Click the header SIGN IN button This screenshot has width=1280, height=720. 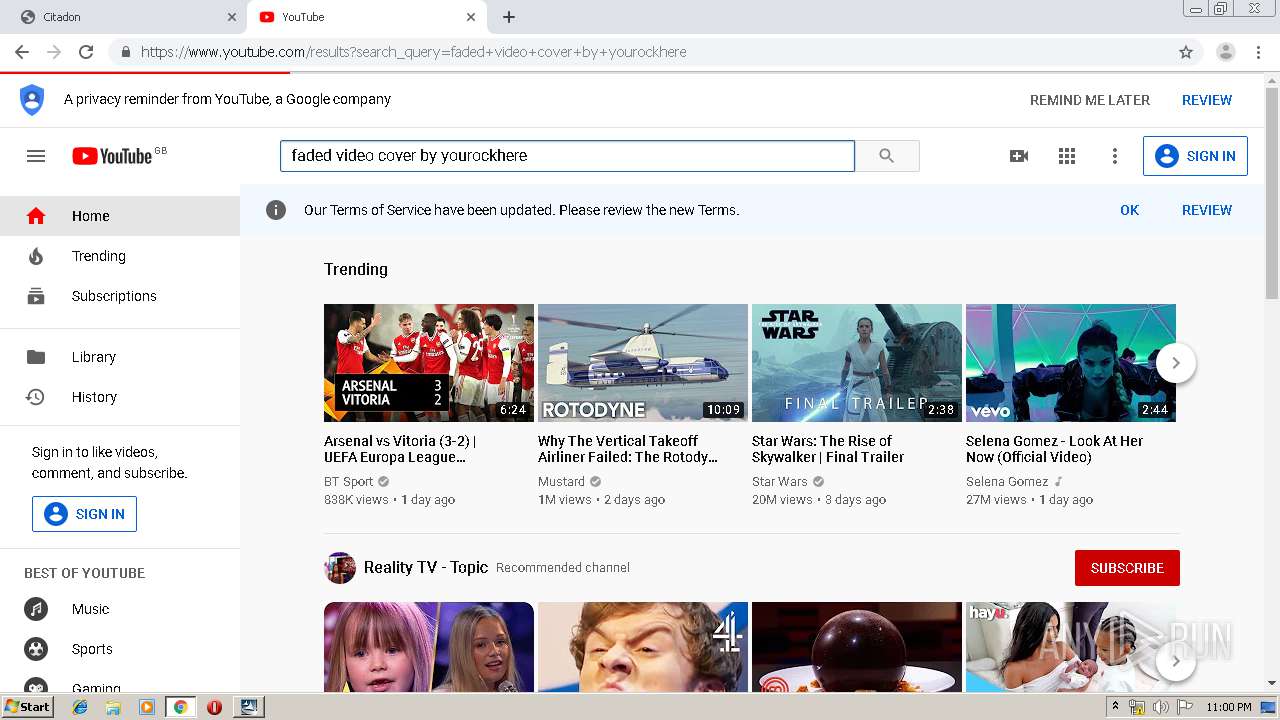(1195, 156)
